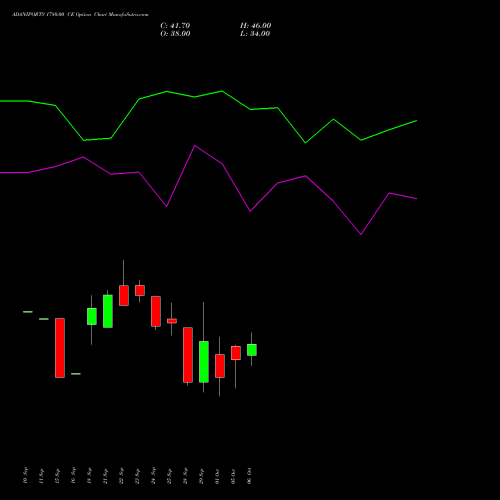
Task: Click the tall green candlestick above 29 Sep
Action: 204,362
